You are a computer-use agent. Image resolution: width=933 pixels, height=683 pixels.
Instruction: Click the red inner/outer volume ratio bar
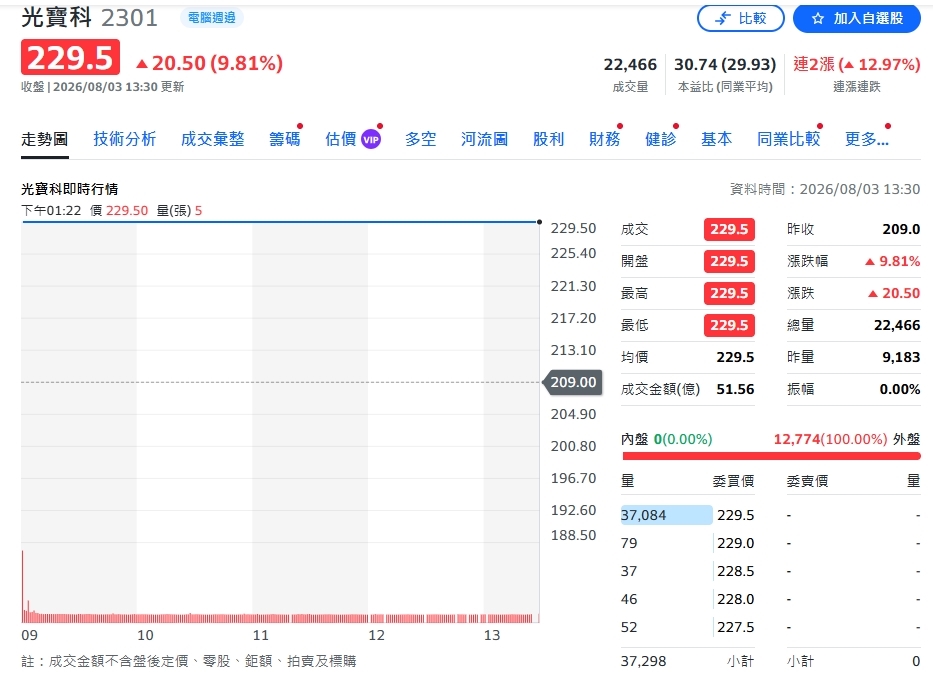[x=771, y=456]
